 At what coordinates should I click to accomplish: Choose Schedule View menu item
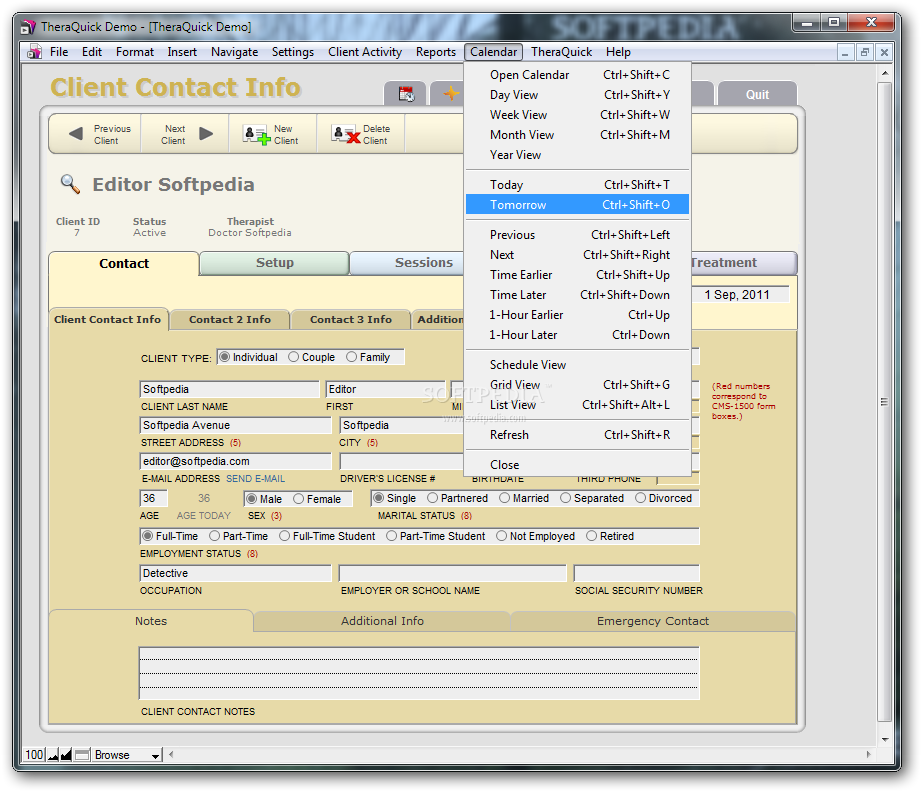click(x=577, y=365)
